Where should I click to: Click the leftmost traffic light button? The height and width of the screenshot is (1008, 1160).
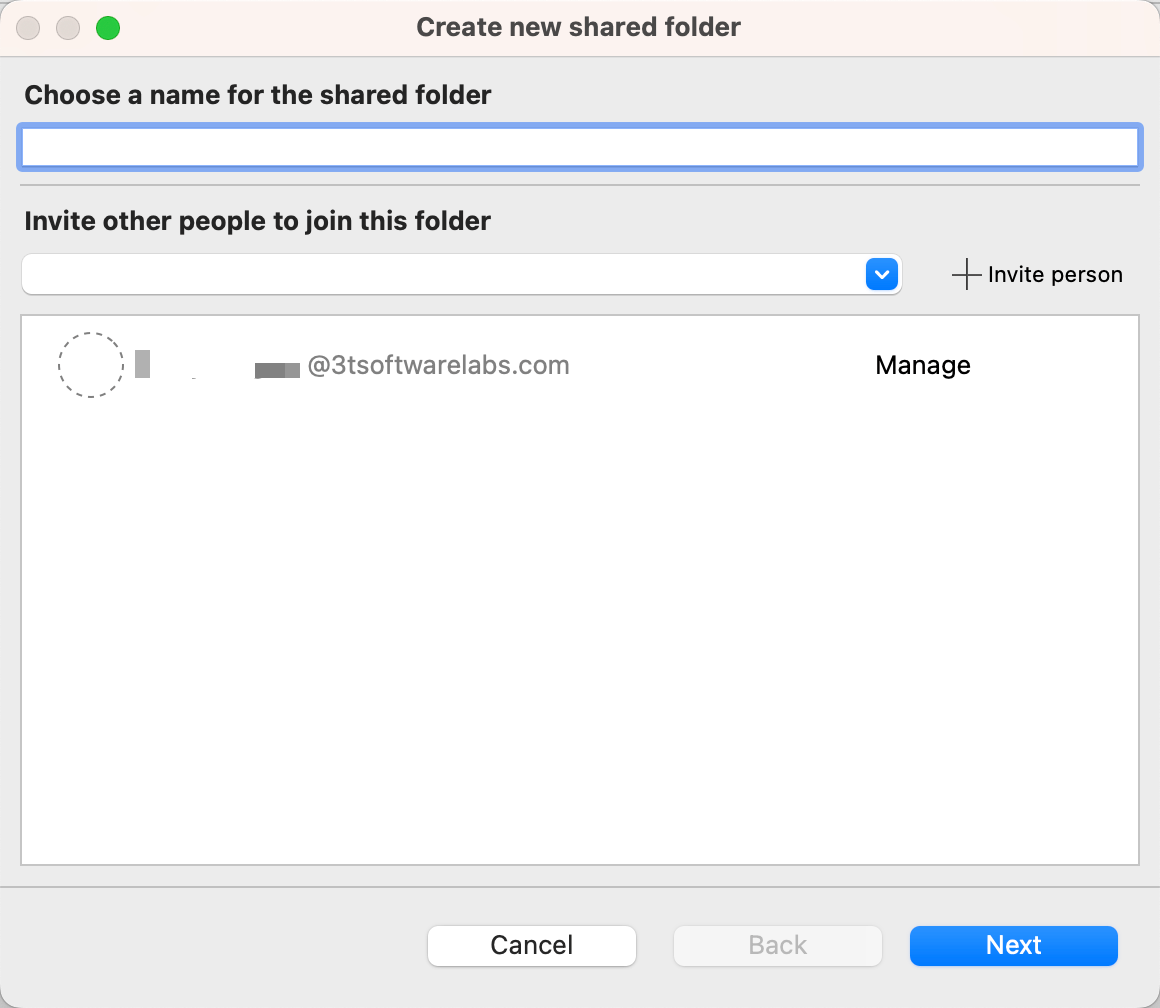coord(28,28)
